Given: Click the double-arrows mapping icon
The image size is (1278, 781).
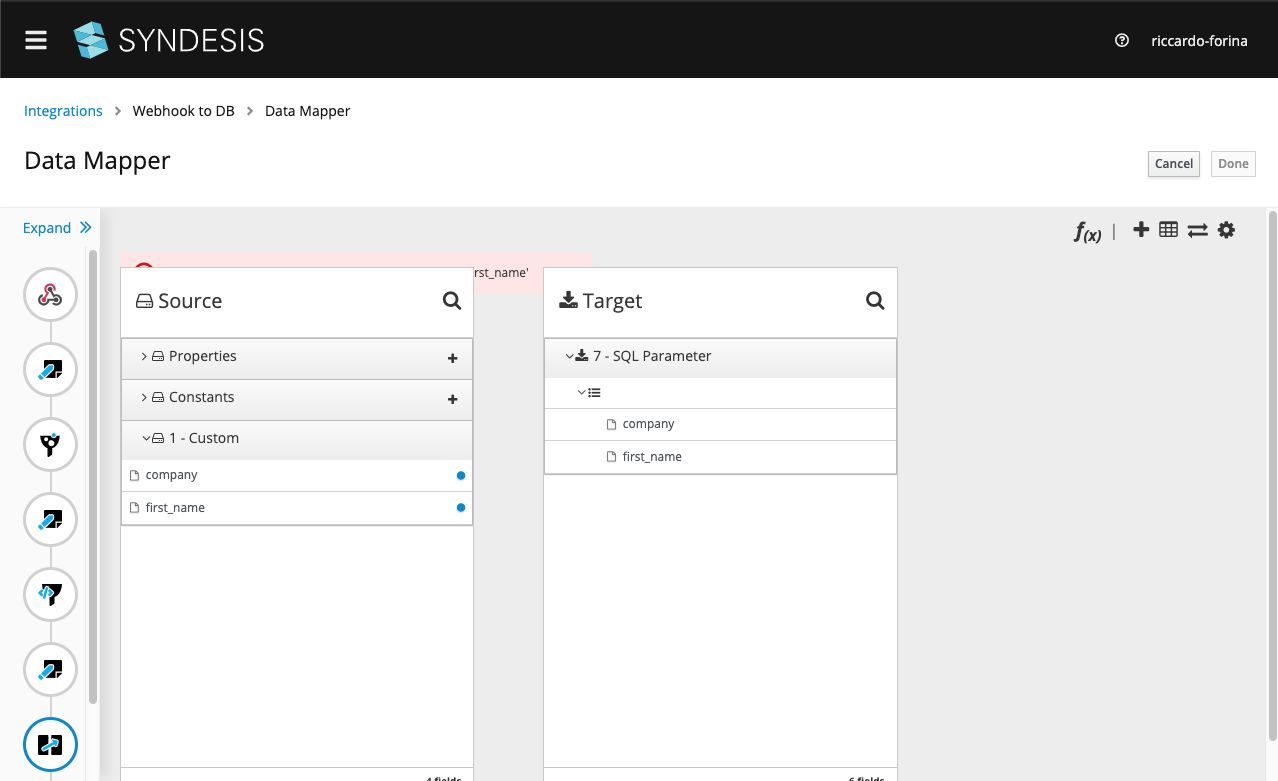Looking at the screenshot, I should (1197, 230).
